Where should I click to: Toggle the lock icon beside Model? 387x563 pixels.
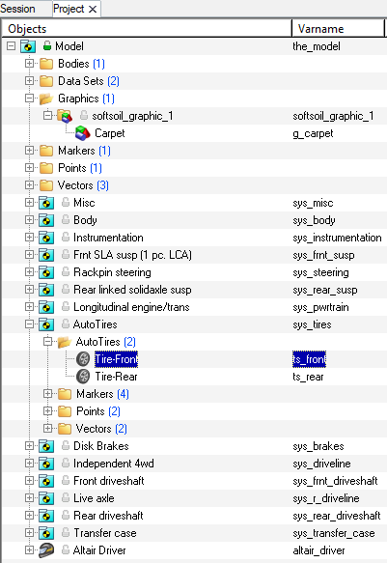(x=47, y=46)
